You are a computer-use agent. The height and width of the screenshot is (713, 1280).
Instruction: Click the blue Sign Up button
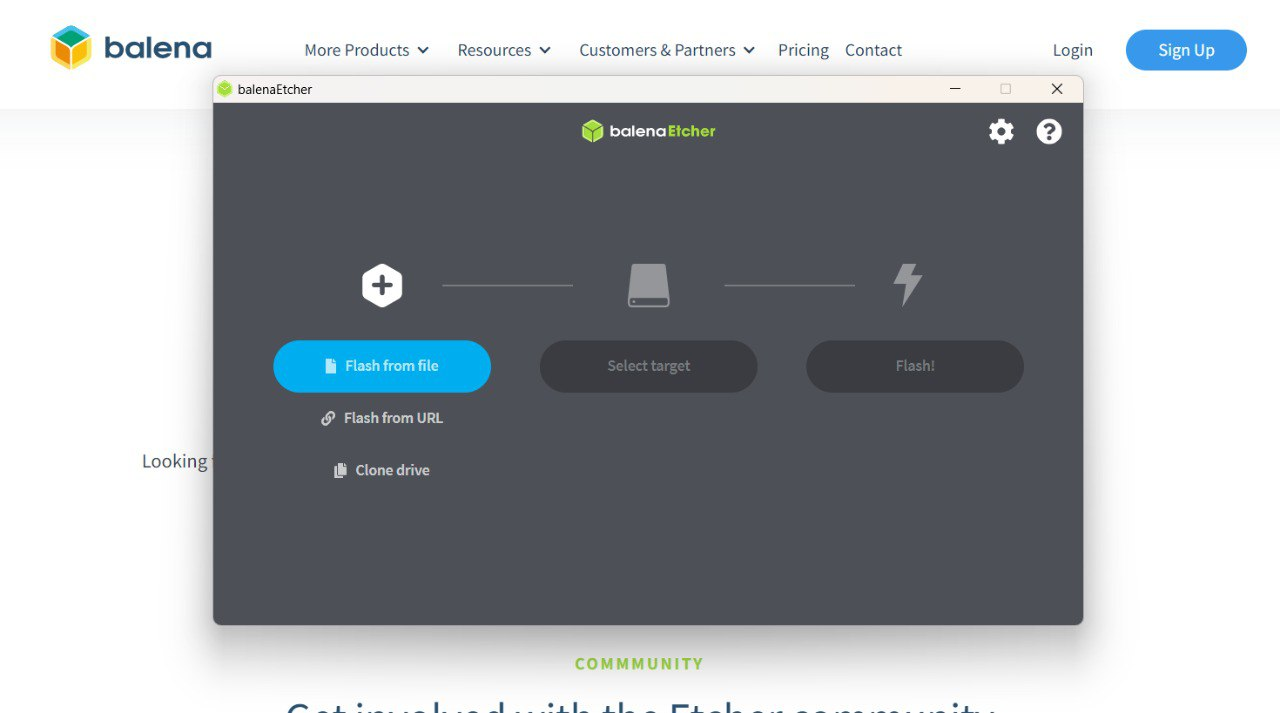(x=1186, y=50)
